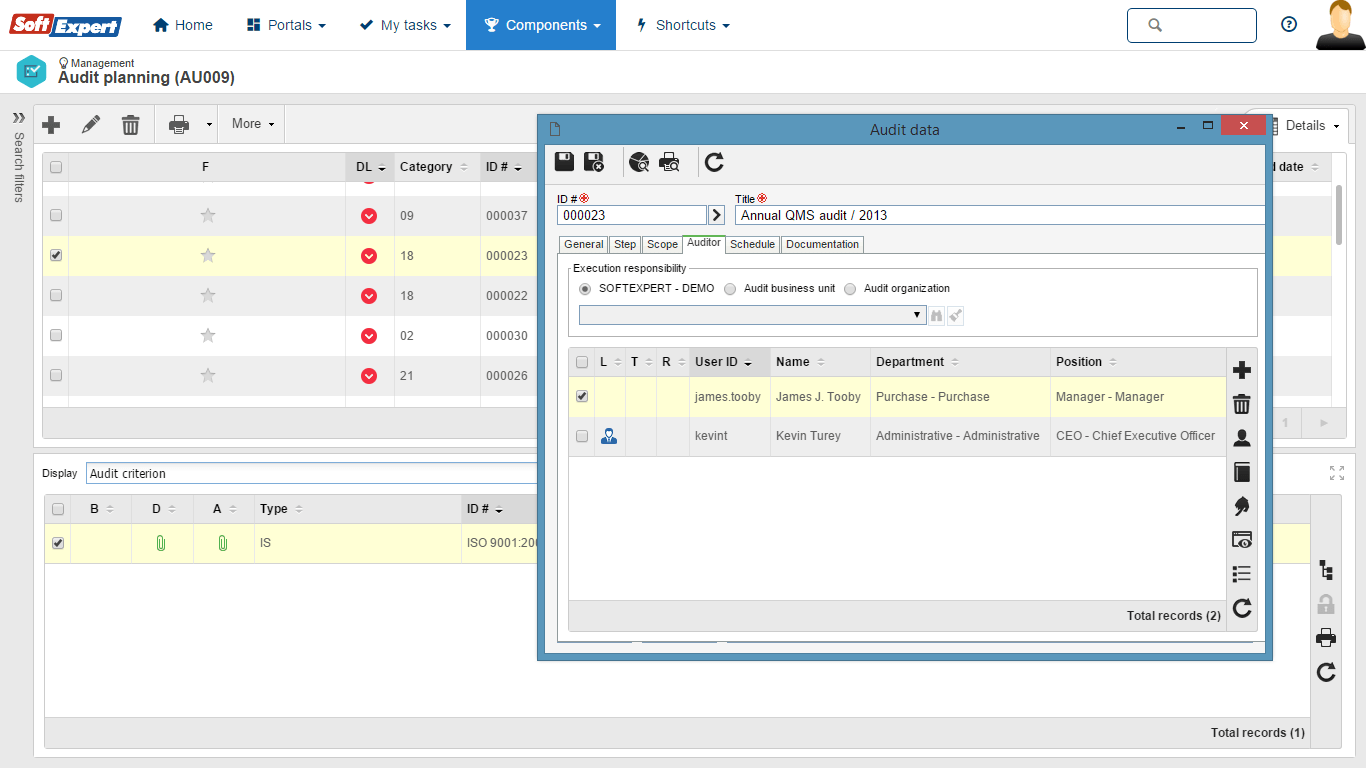Toggle checkbox for the ISO 9001 criterion row
This screenshot has width=1366, height=768.
58,543
